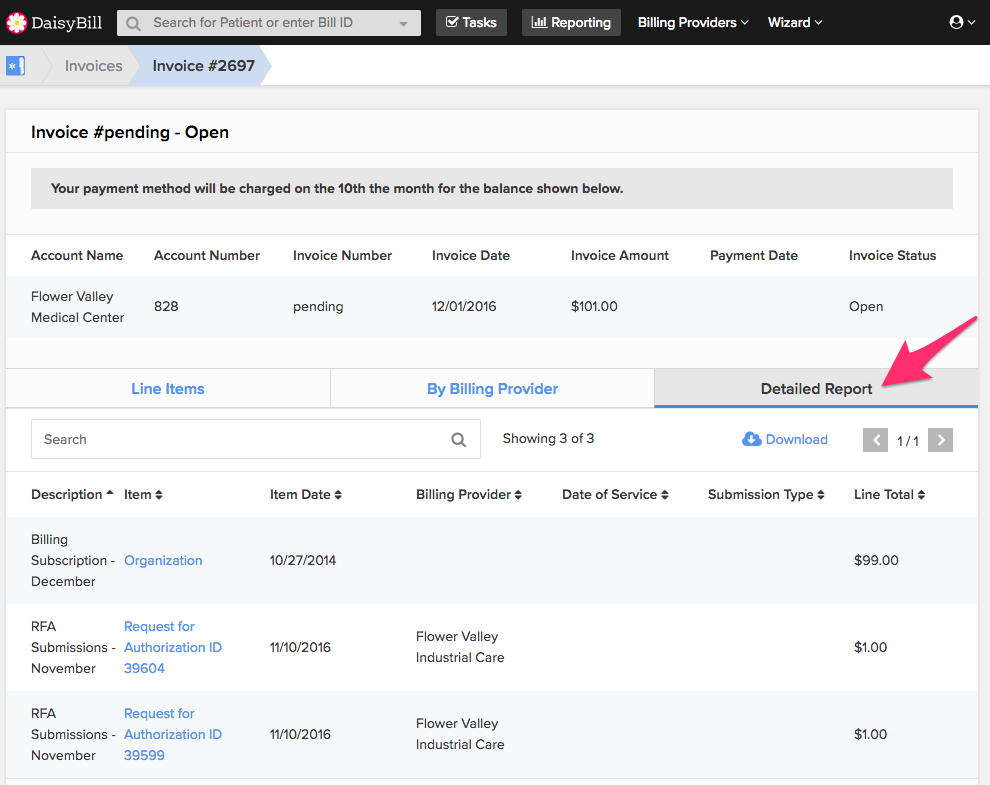Go to previous page arrow

[875, 440]
